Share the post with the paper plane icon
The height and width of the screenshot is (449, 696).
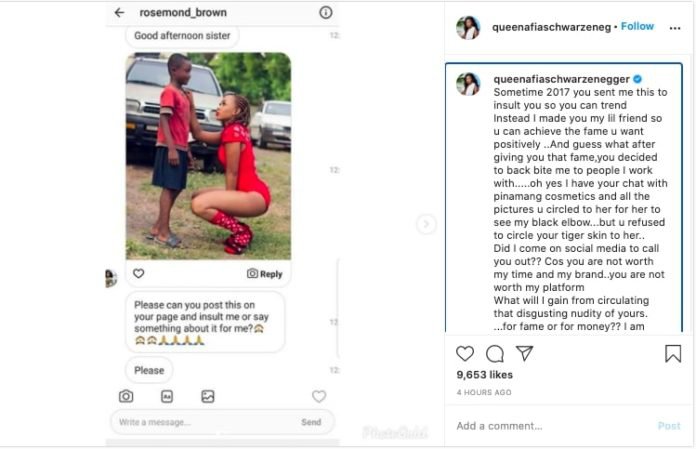pyautogui.click(x=524, y=353)
